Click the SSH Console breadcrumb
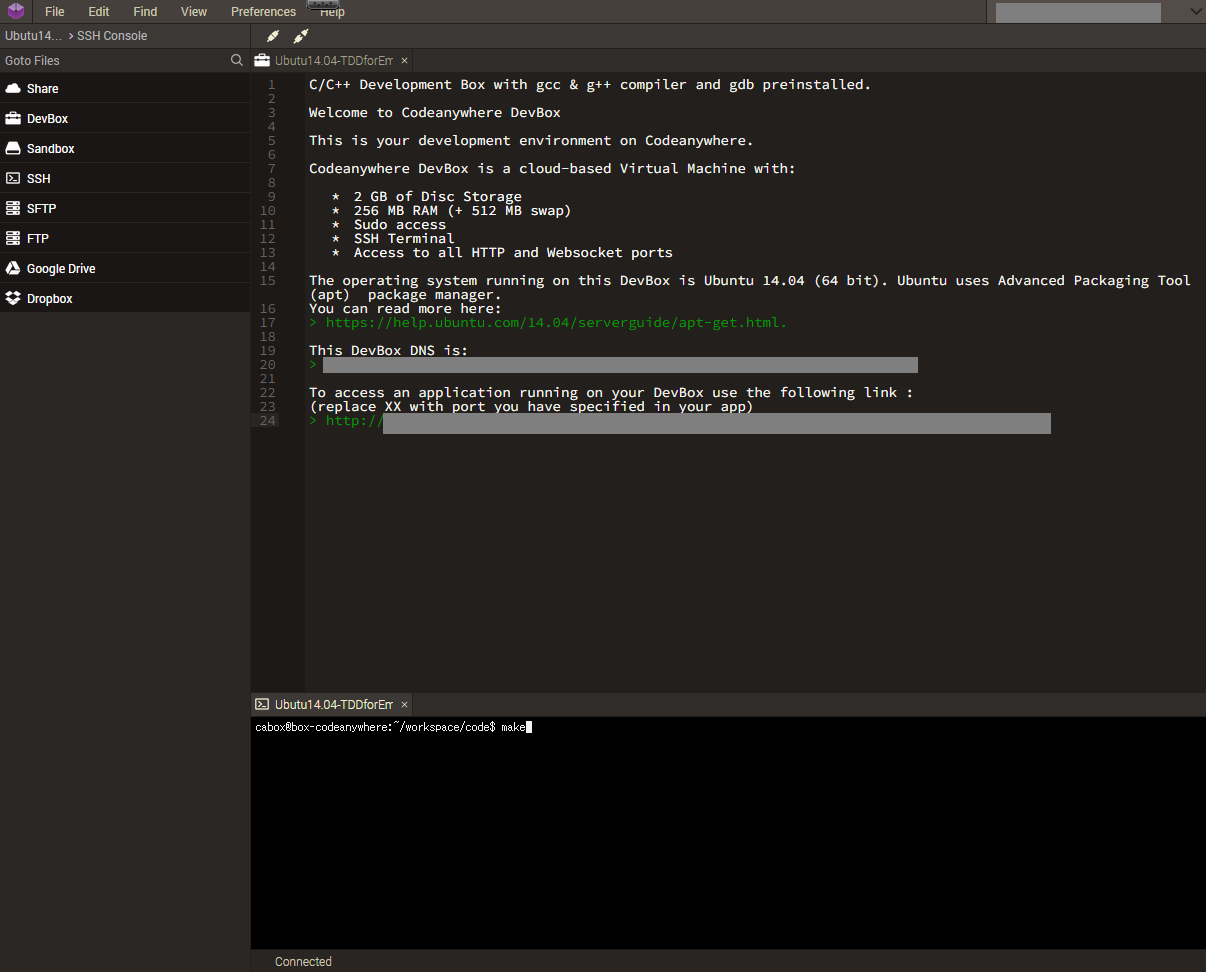This screenshot has width=1206, height=972. pyautogui.click(x=112, y=36)
